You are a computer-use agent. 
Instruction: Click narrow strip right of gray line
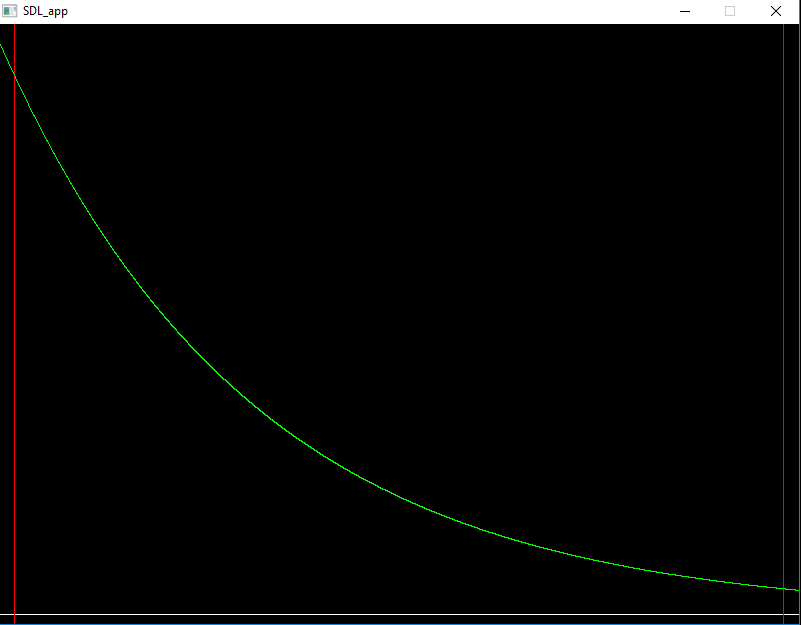coord(792,300)
